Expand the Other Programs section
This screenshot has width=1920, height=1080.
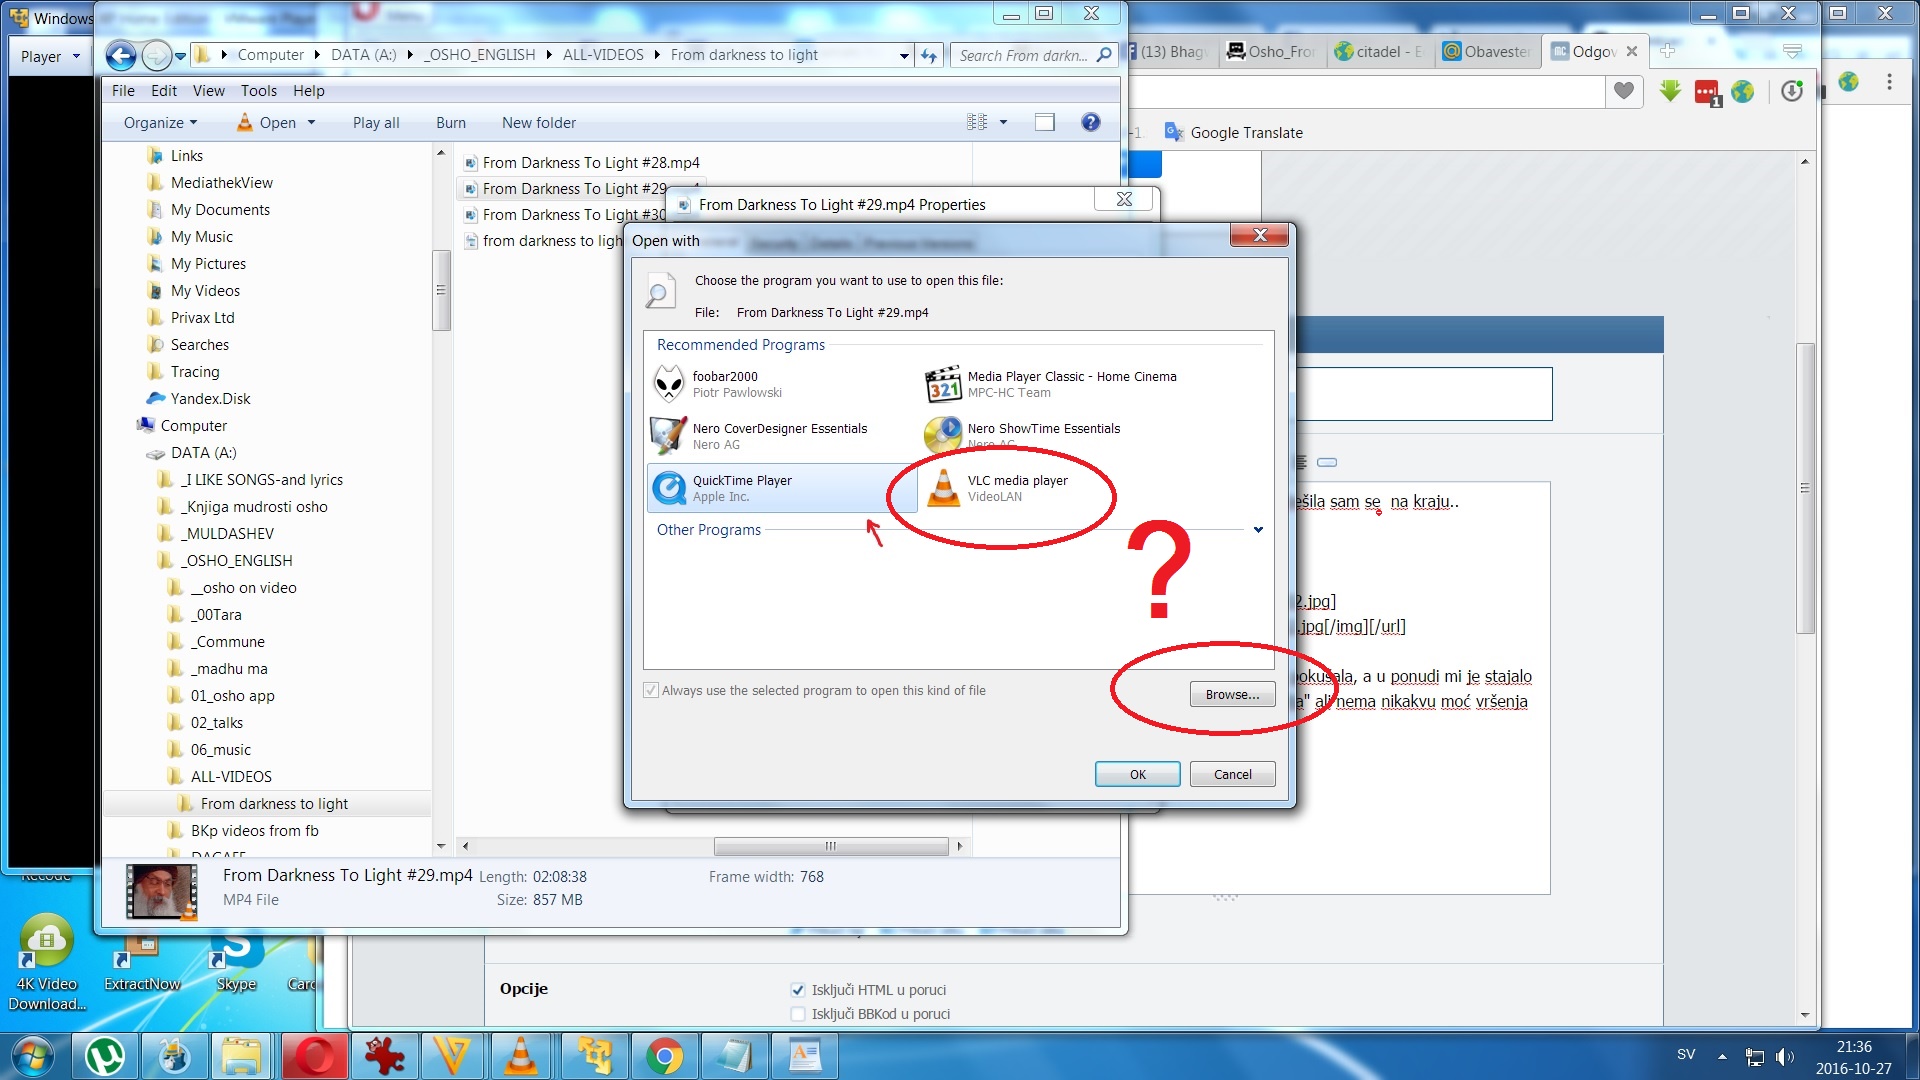pos(1258,530)
